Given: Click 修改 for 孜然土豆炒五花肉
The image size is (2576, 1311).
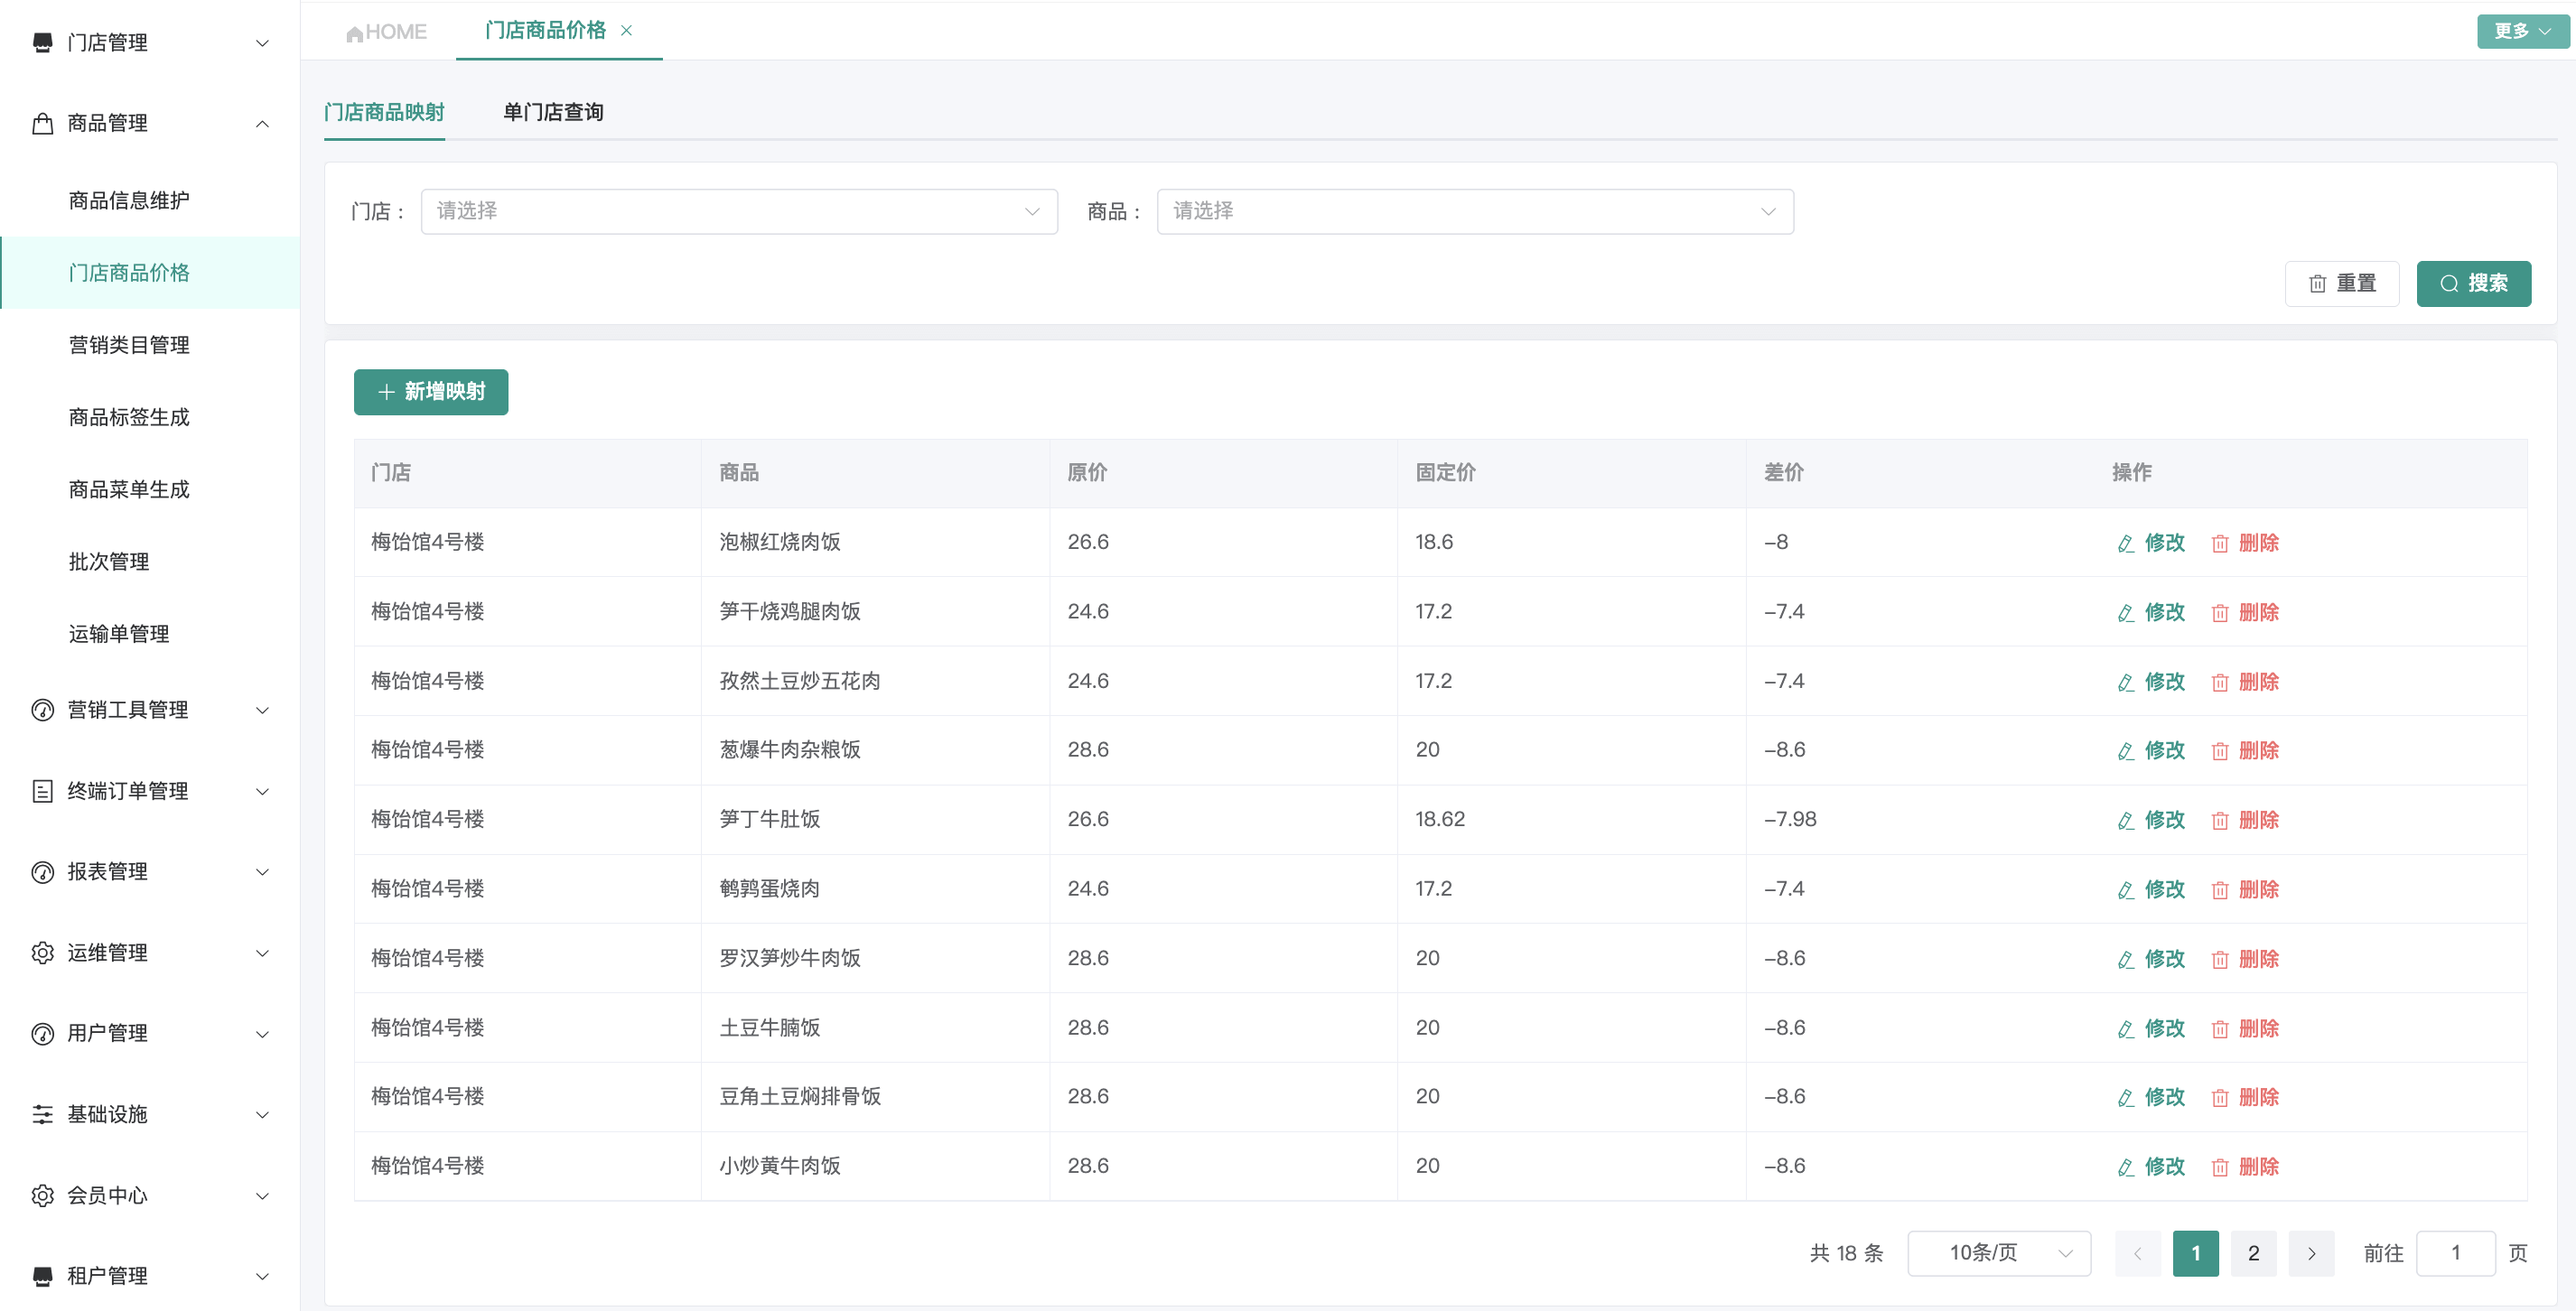Looking at the screenshot, I should (2151, 682).
